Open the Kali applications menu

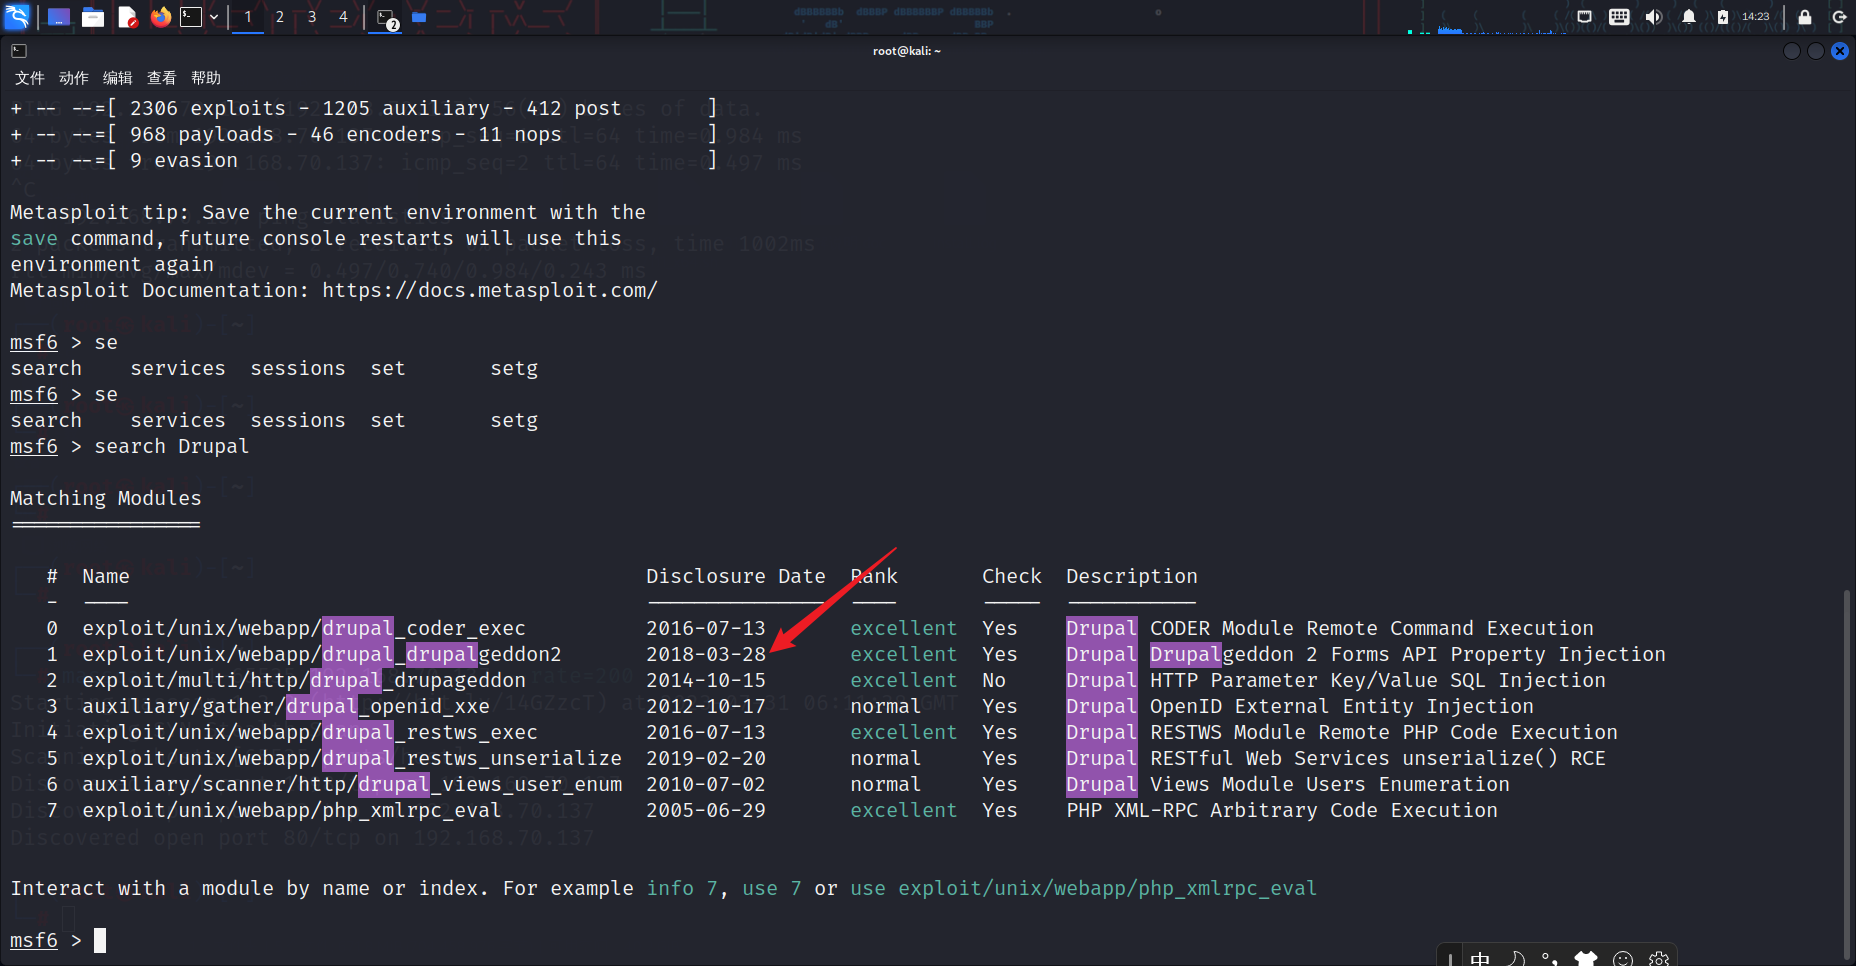coord(18,16)
